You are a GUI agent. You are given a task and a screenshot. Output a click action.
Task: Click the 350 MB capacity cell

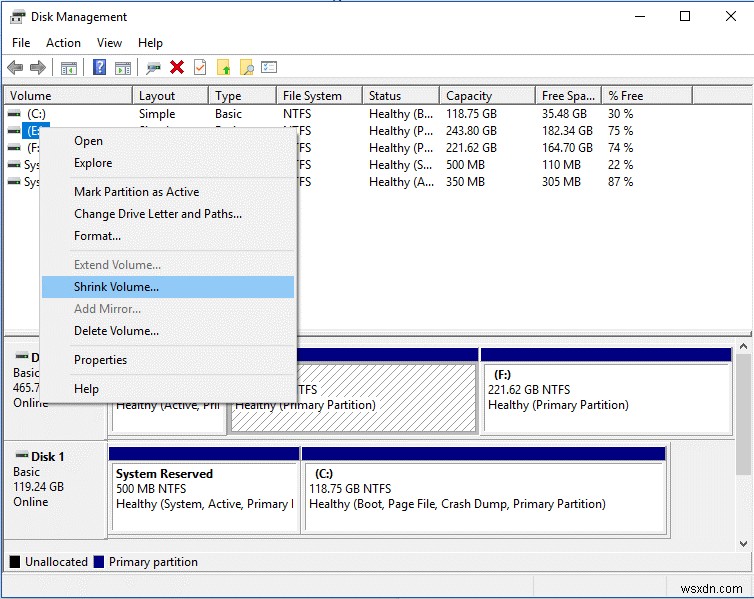(x=465, y=182)
